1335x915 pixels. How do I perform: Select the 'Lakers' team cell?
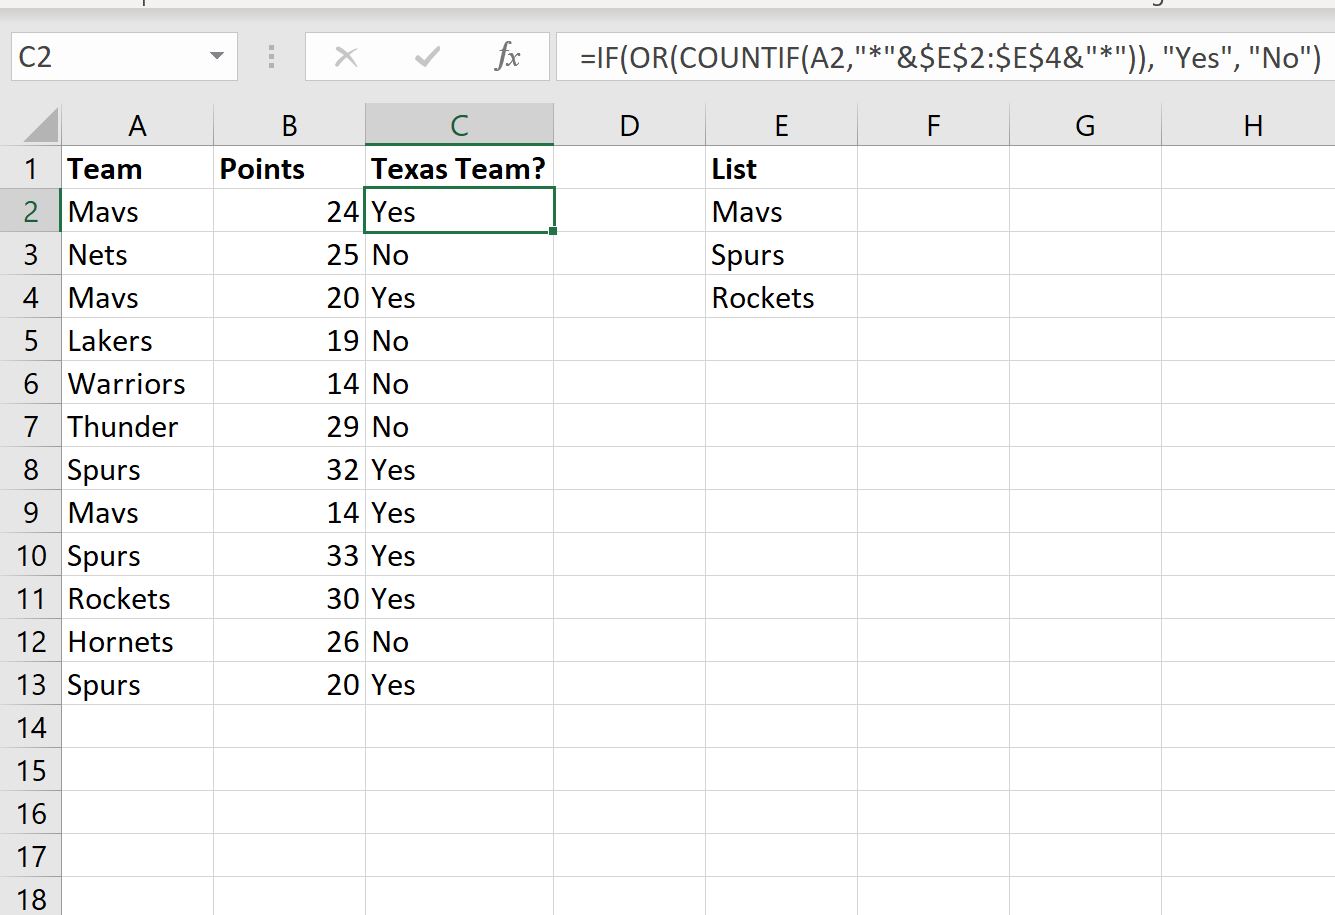[x=137, y=340]
